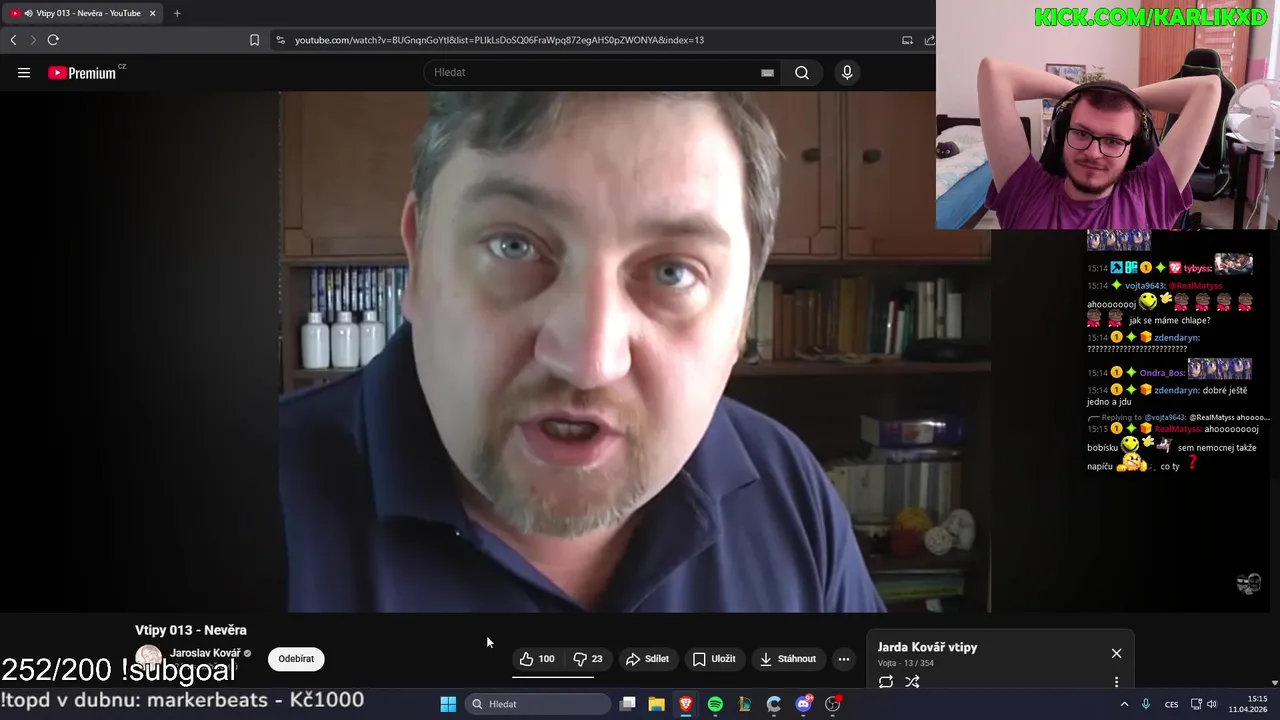Download video with Stáhnout button
The height and width of the screenshot is (720, 1280).
[x=788, y=659]
